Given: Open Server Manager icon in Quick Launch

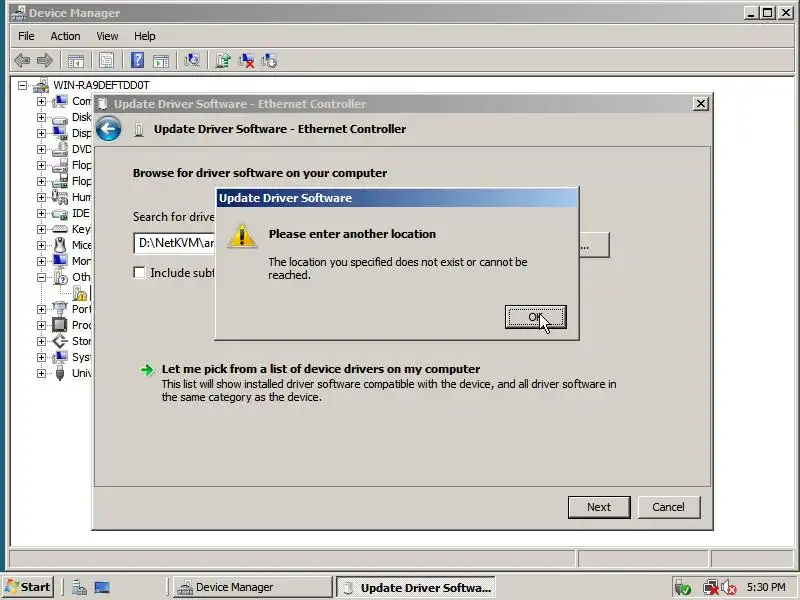Looking at the screenshot, I should pyautogui.click(x=79, y=587).
